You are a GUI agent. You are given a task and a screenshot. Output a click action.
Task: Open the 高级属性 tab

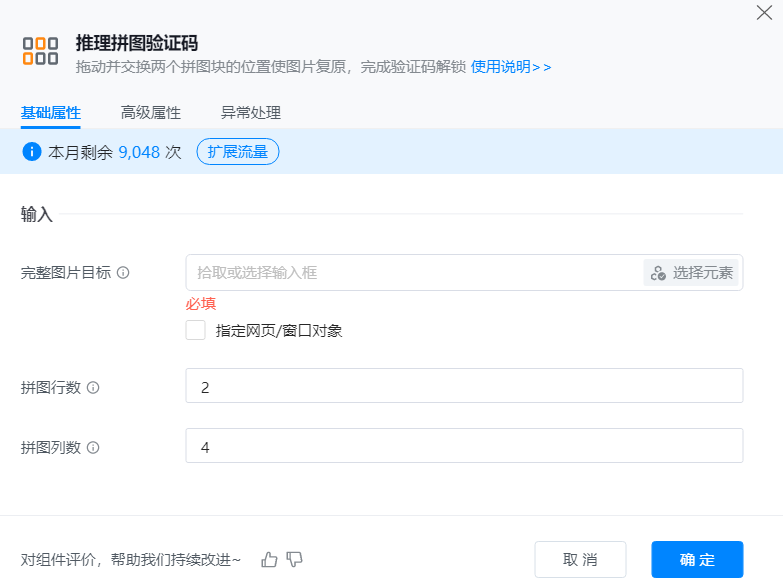click(x=150, y=113)
